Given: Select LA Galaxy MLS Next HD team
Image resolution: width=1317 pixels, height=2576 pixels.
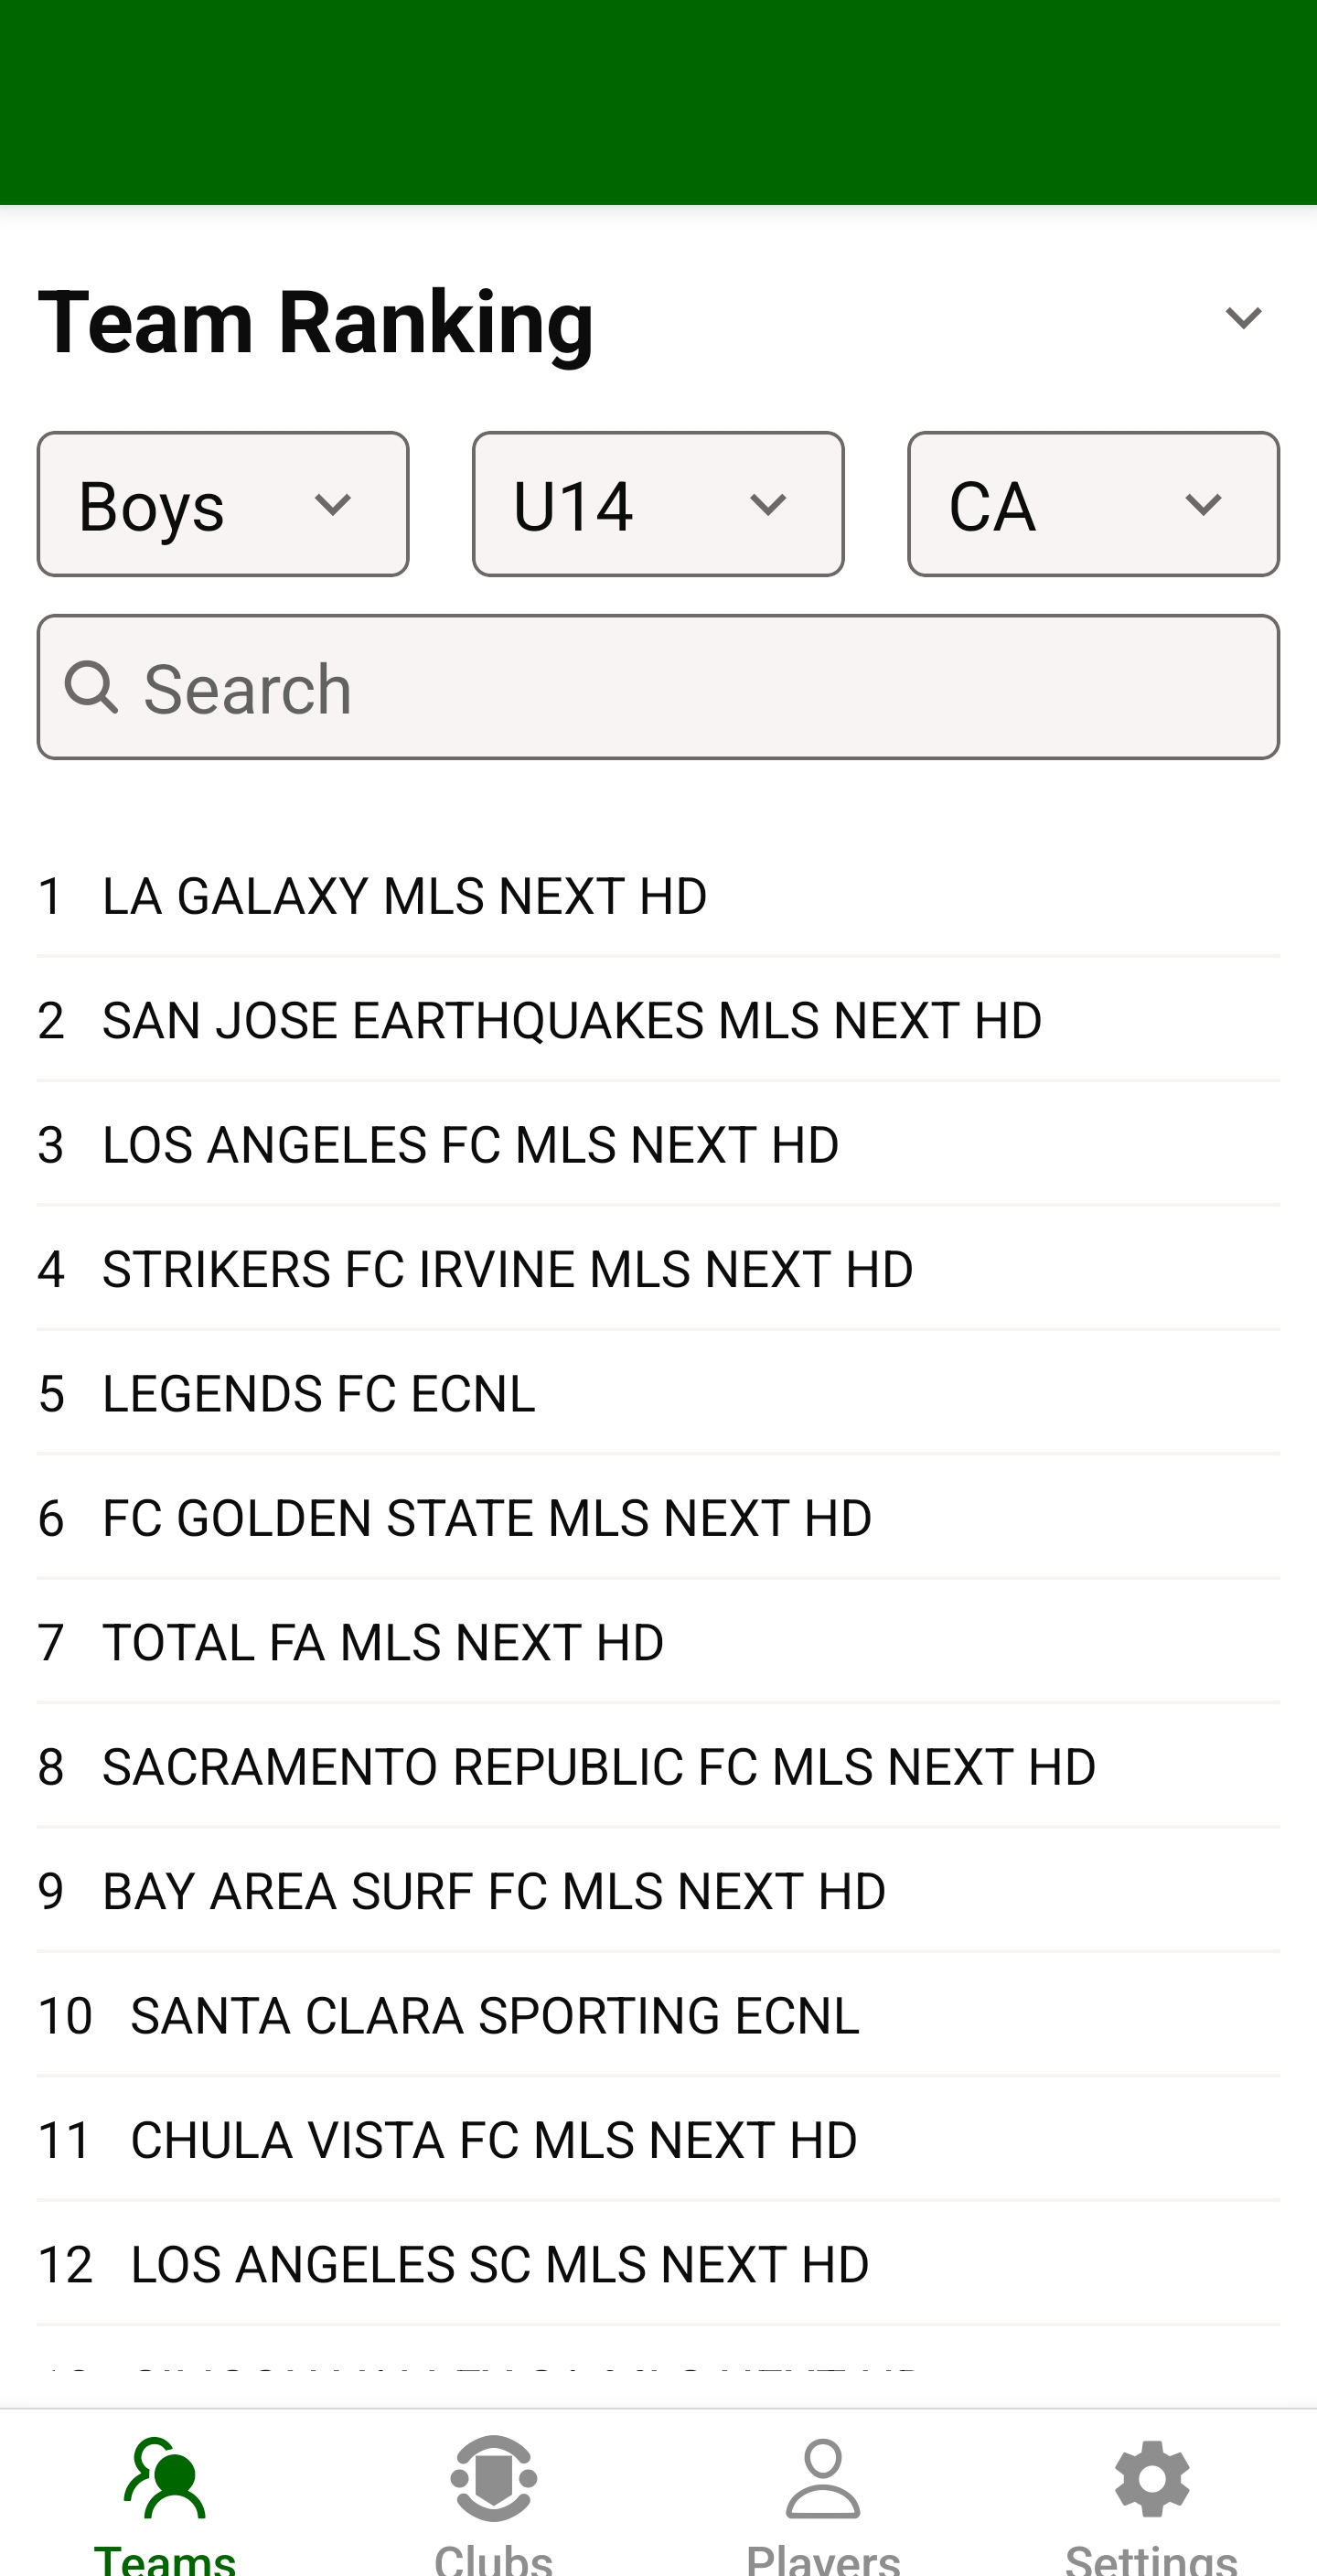Looking at the screenshot, I should [x=405, y=896].
